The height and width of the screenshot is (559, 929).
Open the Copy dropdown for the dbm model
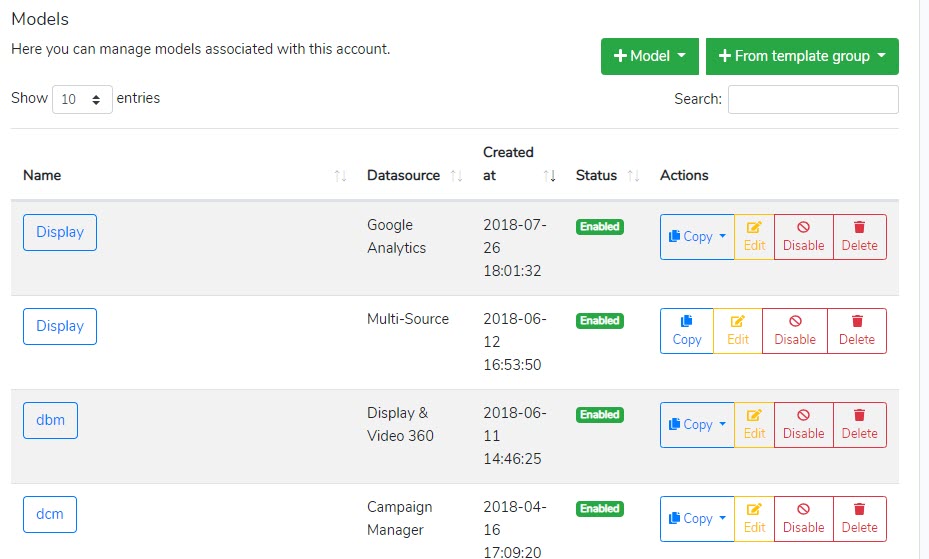[697, 425]
